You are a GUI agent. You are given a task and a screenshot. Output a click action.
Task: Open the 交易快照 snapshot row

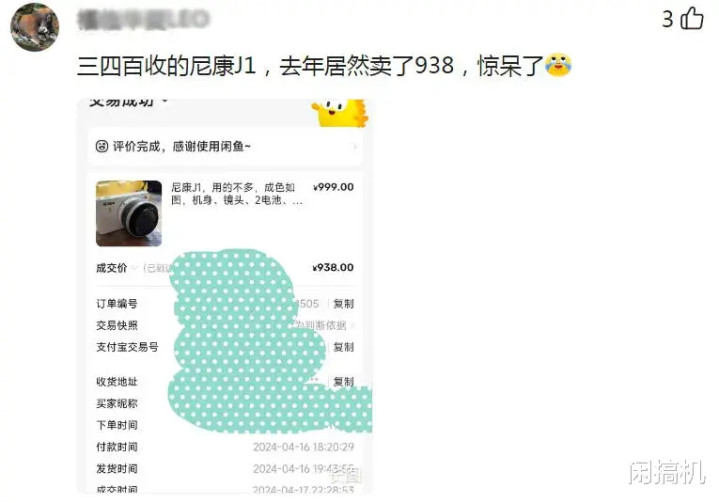[226, 326]
